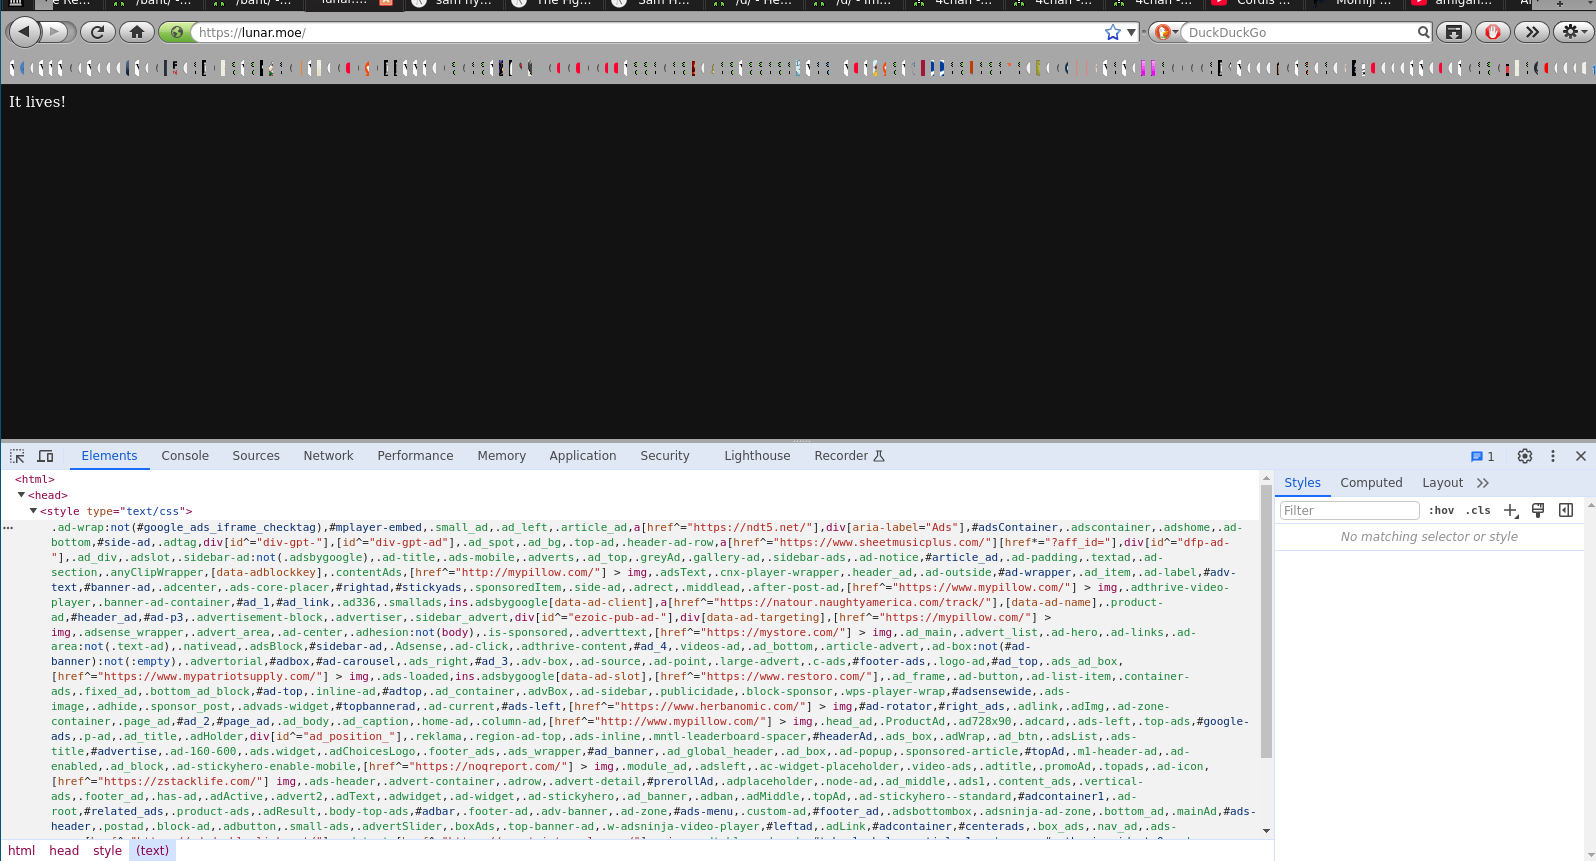Select the <html> node in DOM tree
1596x861 pixels.
[35, 480]
